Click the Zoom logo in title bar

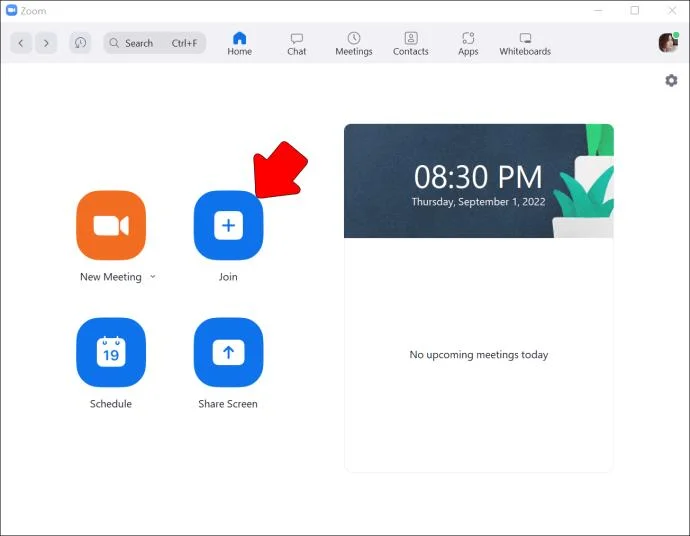[x=11, y=10]
